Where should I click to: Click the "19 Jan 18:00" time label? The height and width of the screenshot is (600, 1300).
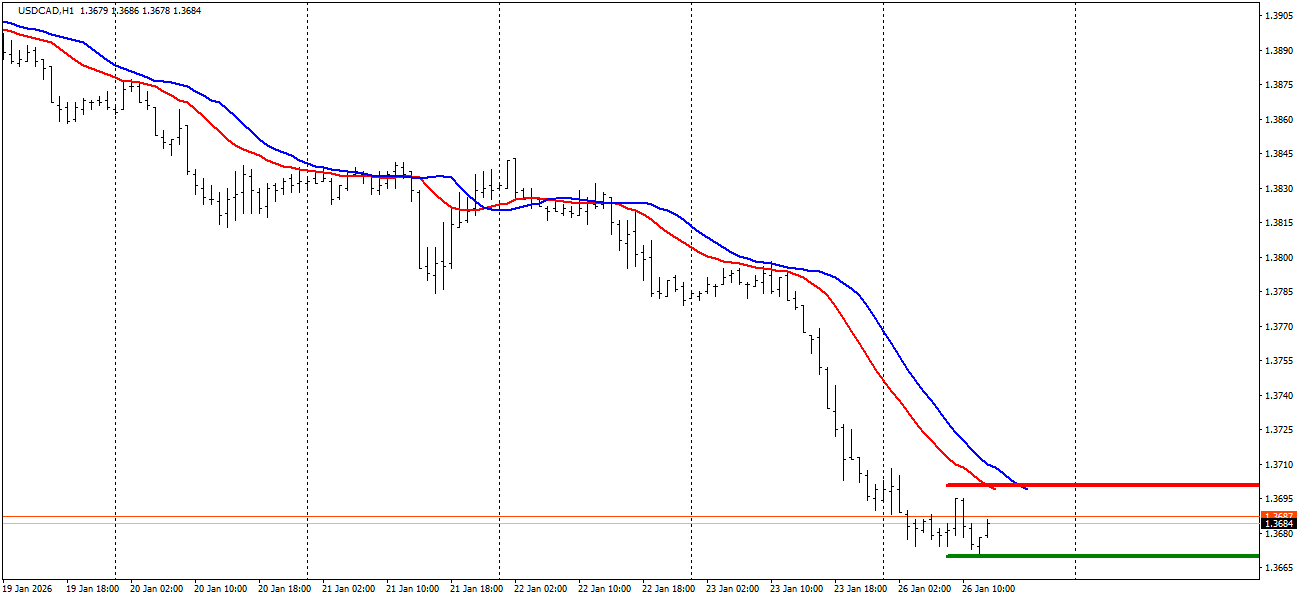pyautogui.click(x=92, y=589)
